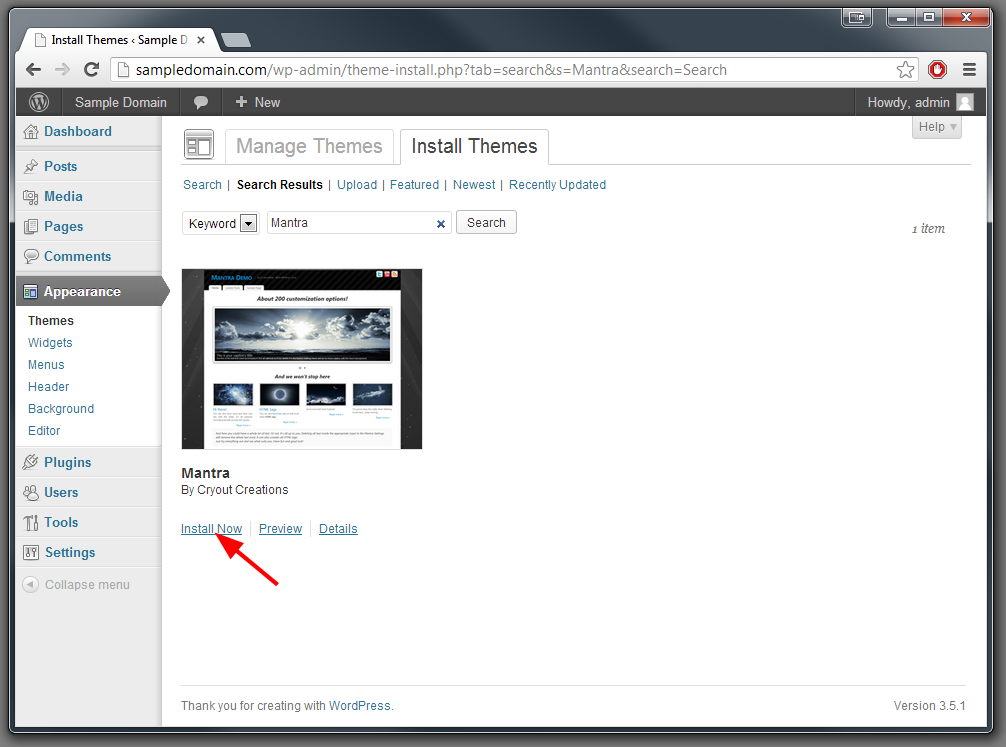Screen dimensions: 1006x747
Task: Go to Menus under Appearance
Action: click(46, 365)
